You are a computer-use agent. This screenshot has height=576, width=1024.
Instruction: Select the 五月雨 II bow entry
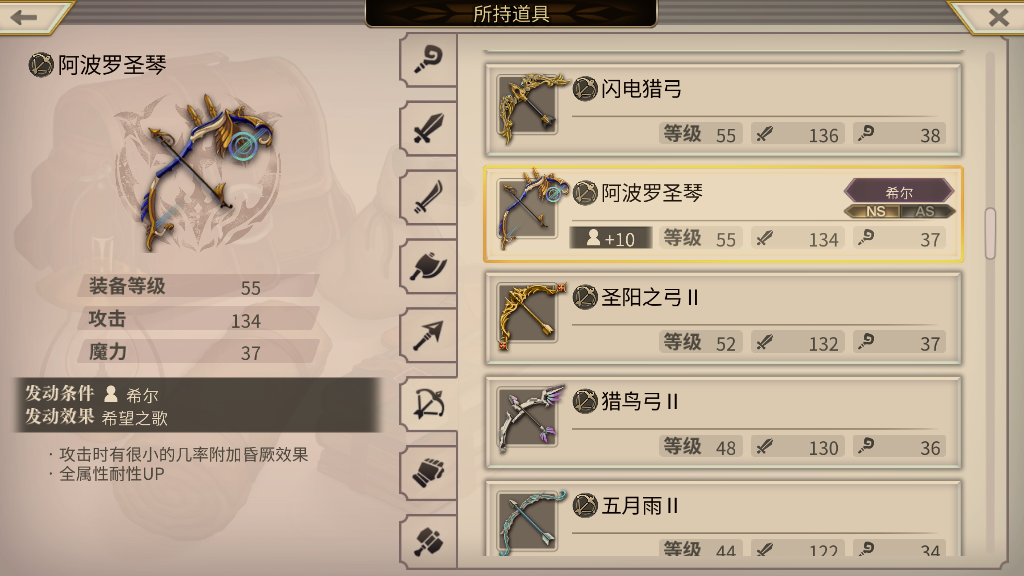click(723, 519)
